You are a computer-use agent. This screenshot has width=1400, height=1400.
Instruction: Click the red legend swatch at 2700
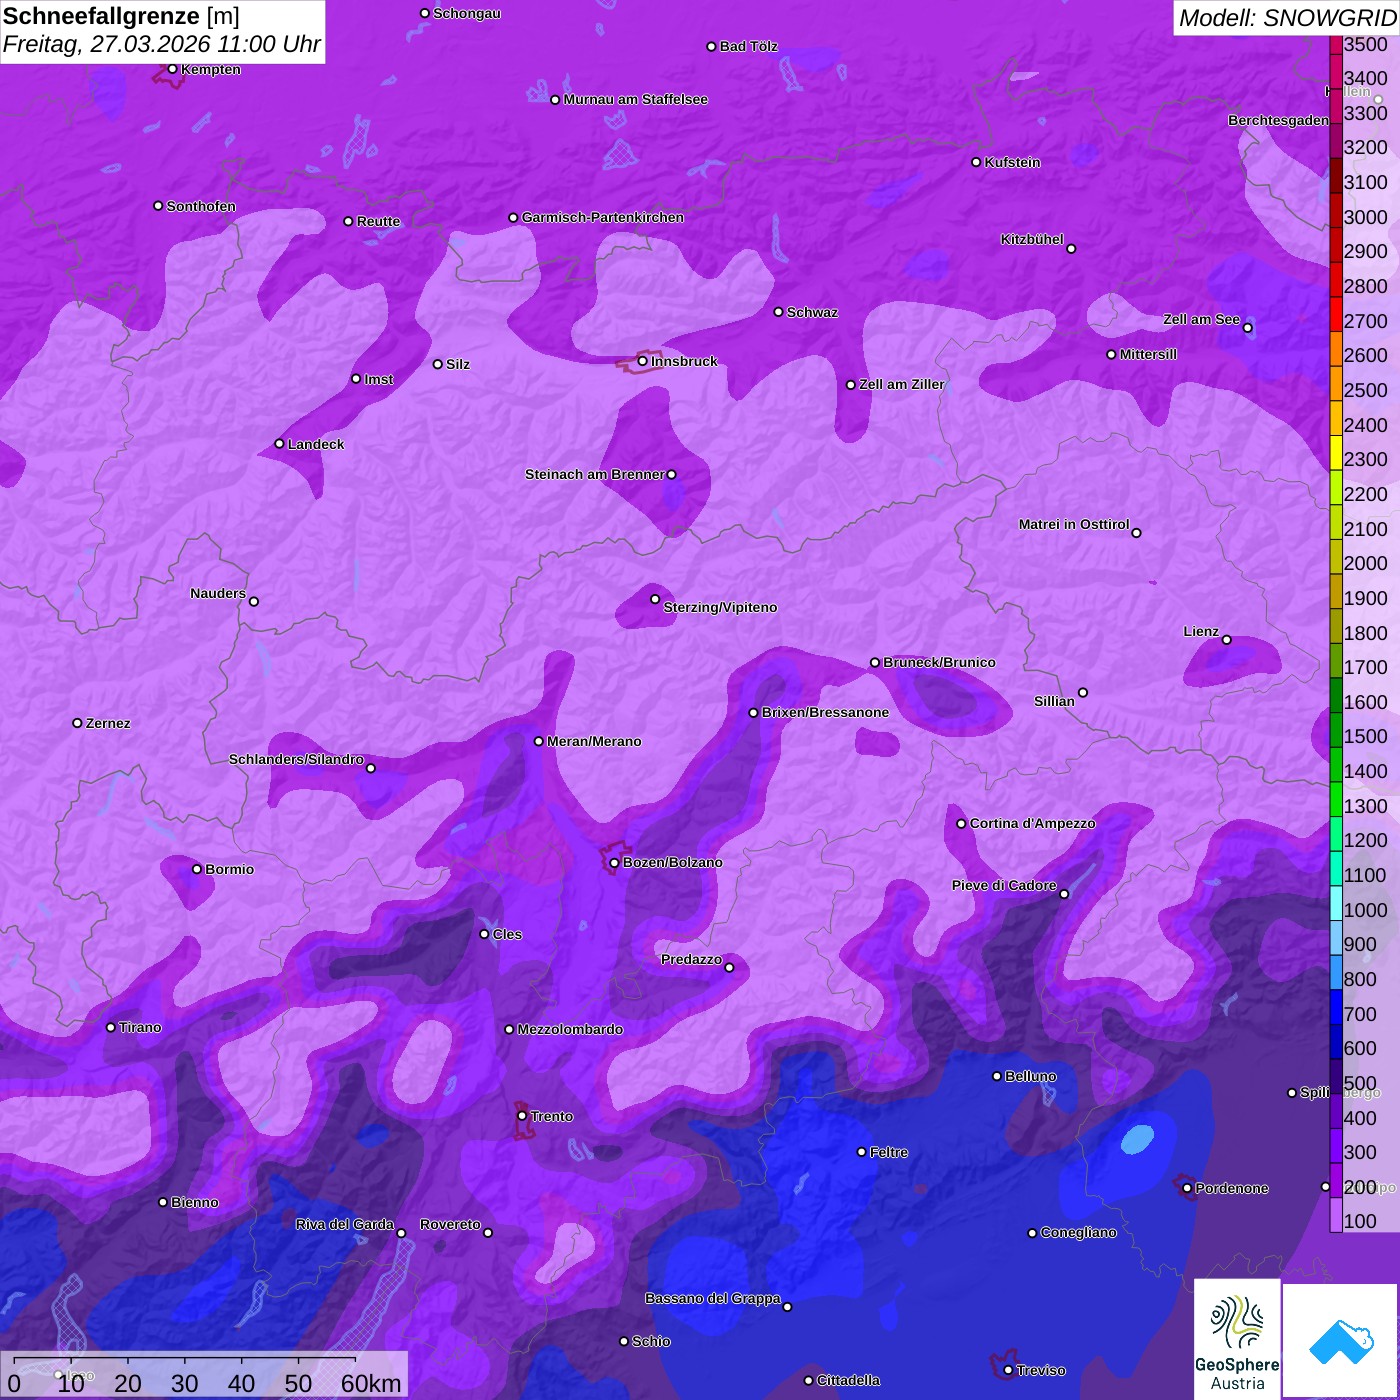(x=1336, y=314)
